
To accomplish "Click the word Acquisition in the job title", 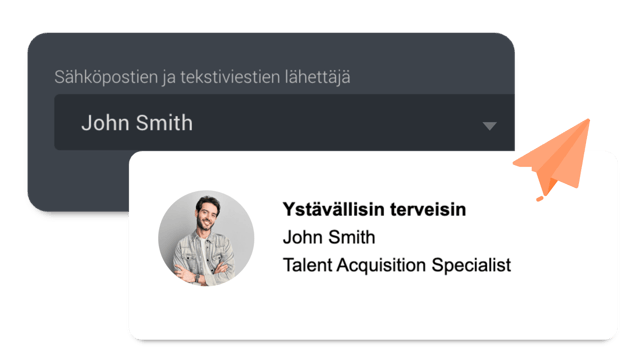I will coord(381,265).
